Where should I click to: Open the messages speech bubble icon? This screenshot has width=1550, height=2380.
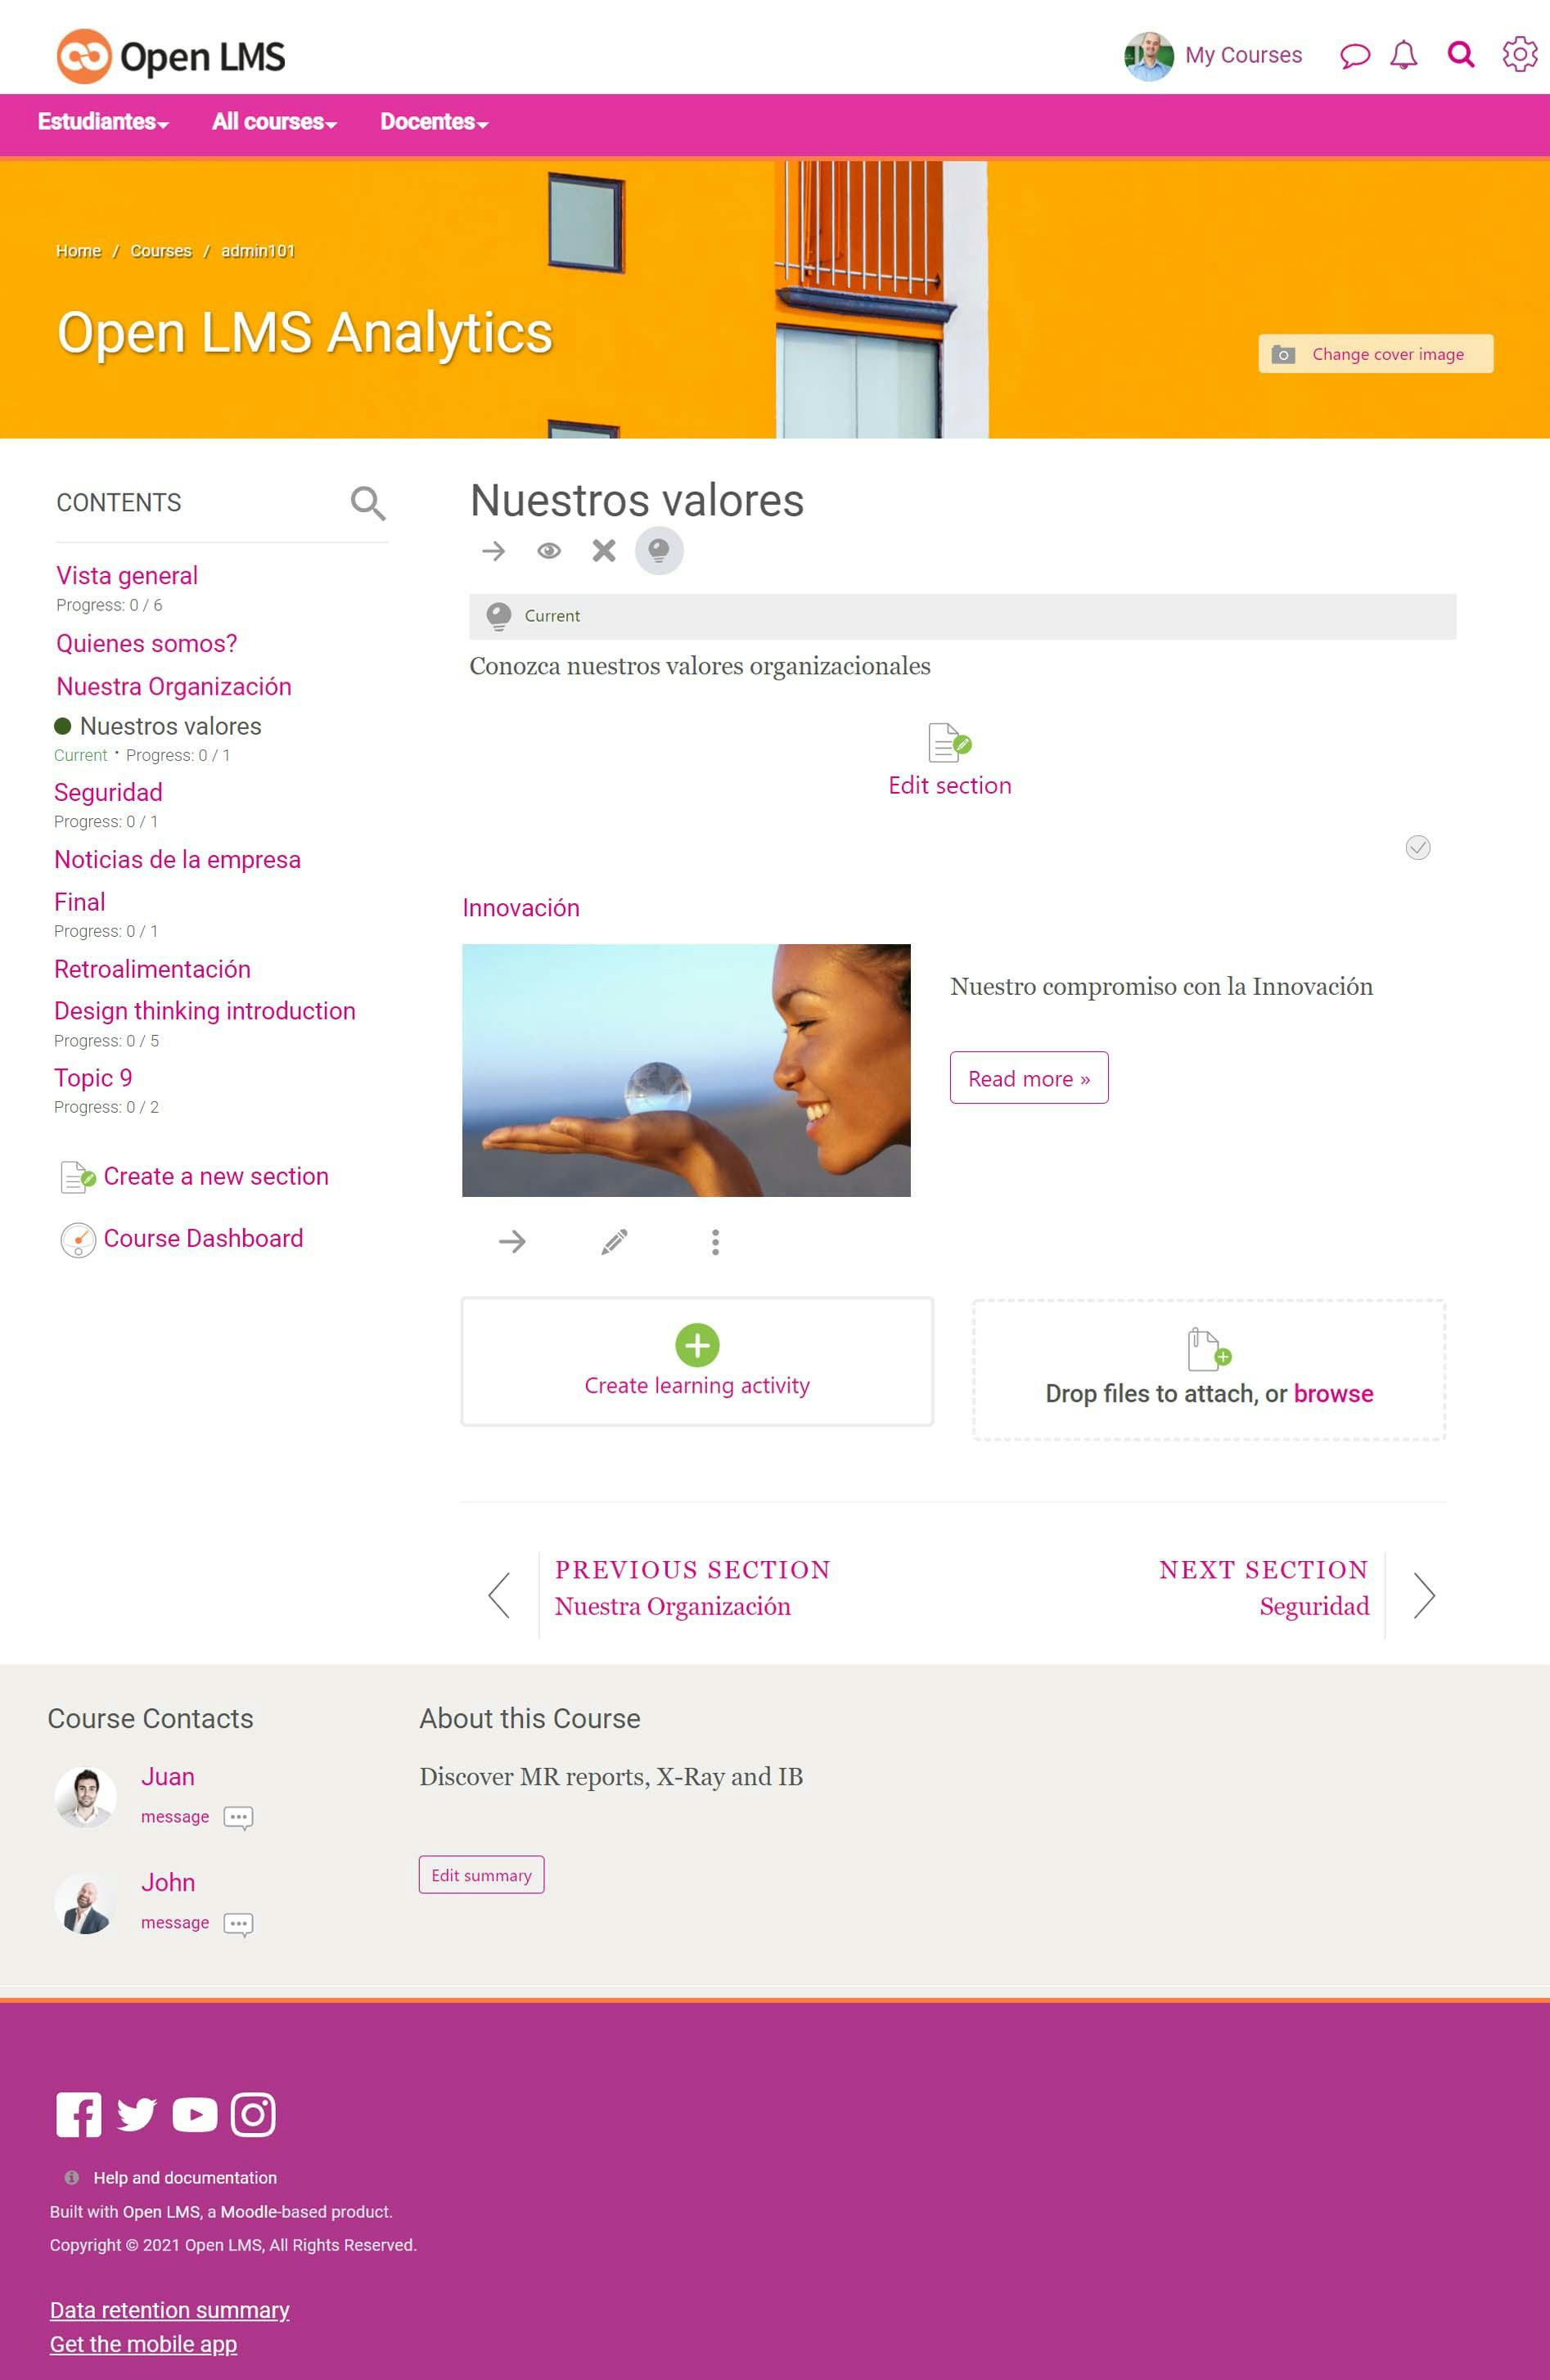tap(1355, 55)
